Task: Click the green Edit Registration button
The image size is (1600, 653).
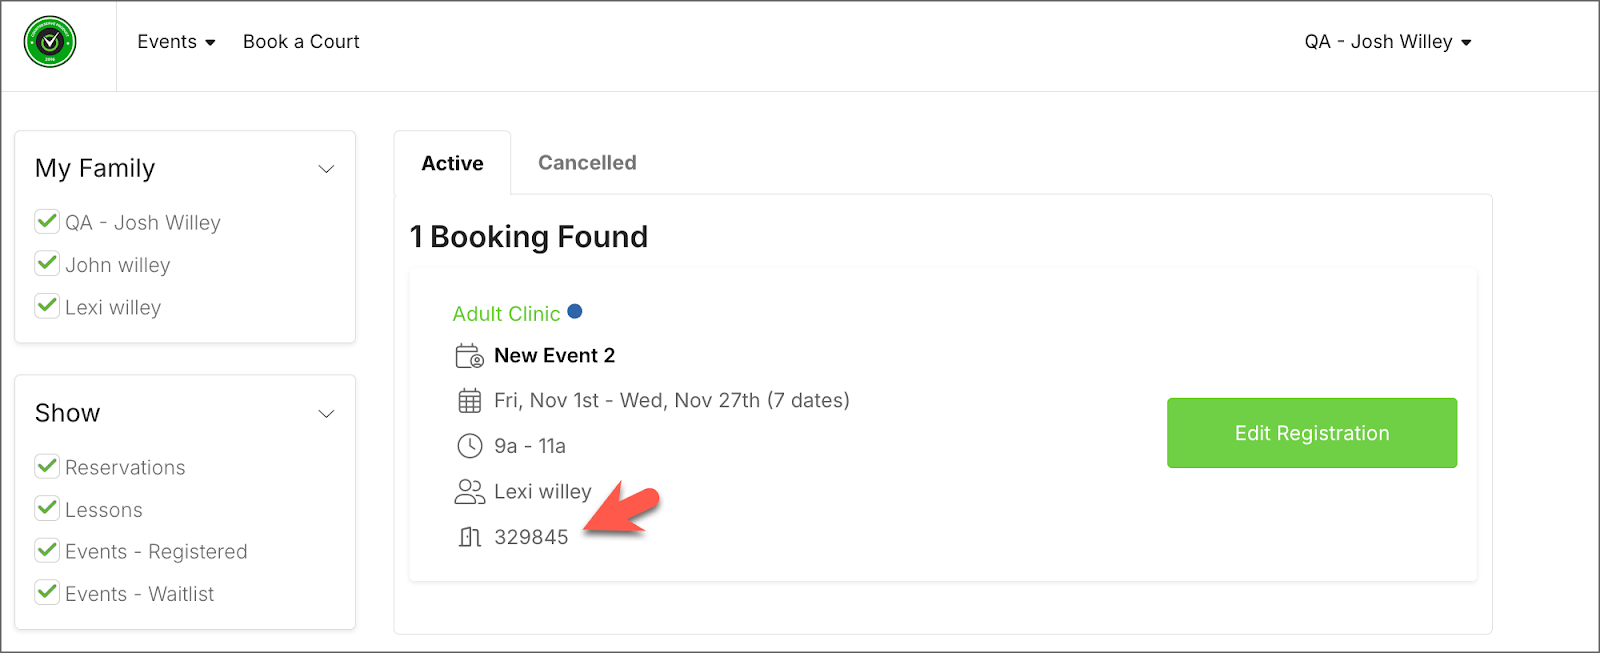Action: [x=1311, y=433]
